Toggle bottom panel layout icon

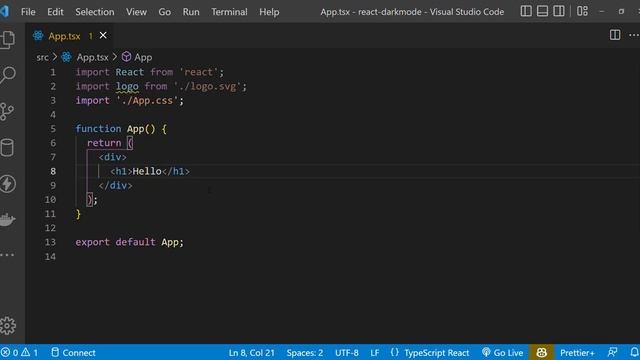point(542,11)
